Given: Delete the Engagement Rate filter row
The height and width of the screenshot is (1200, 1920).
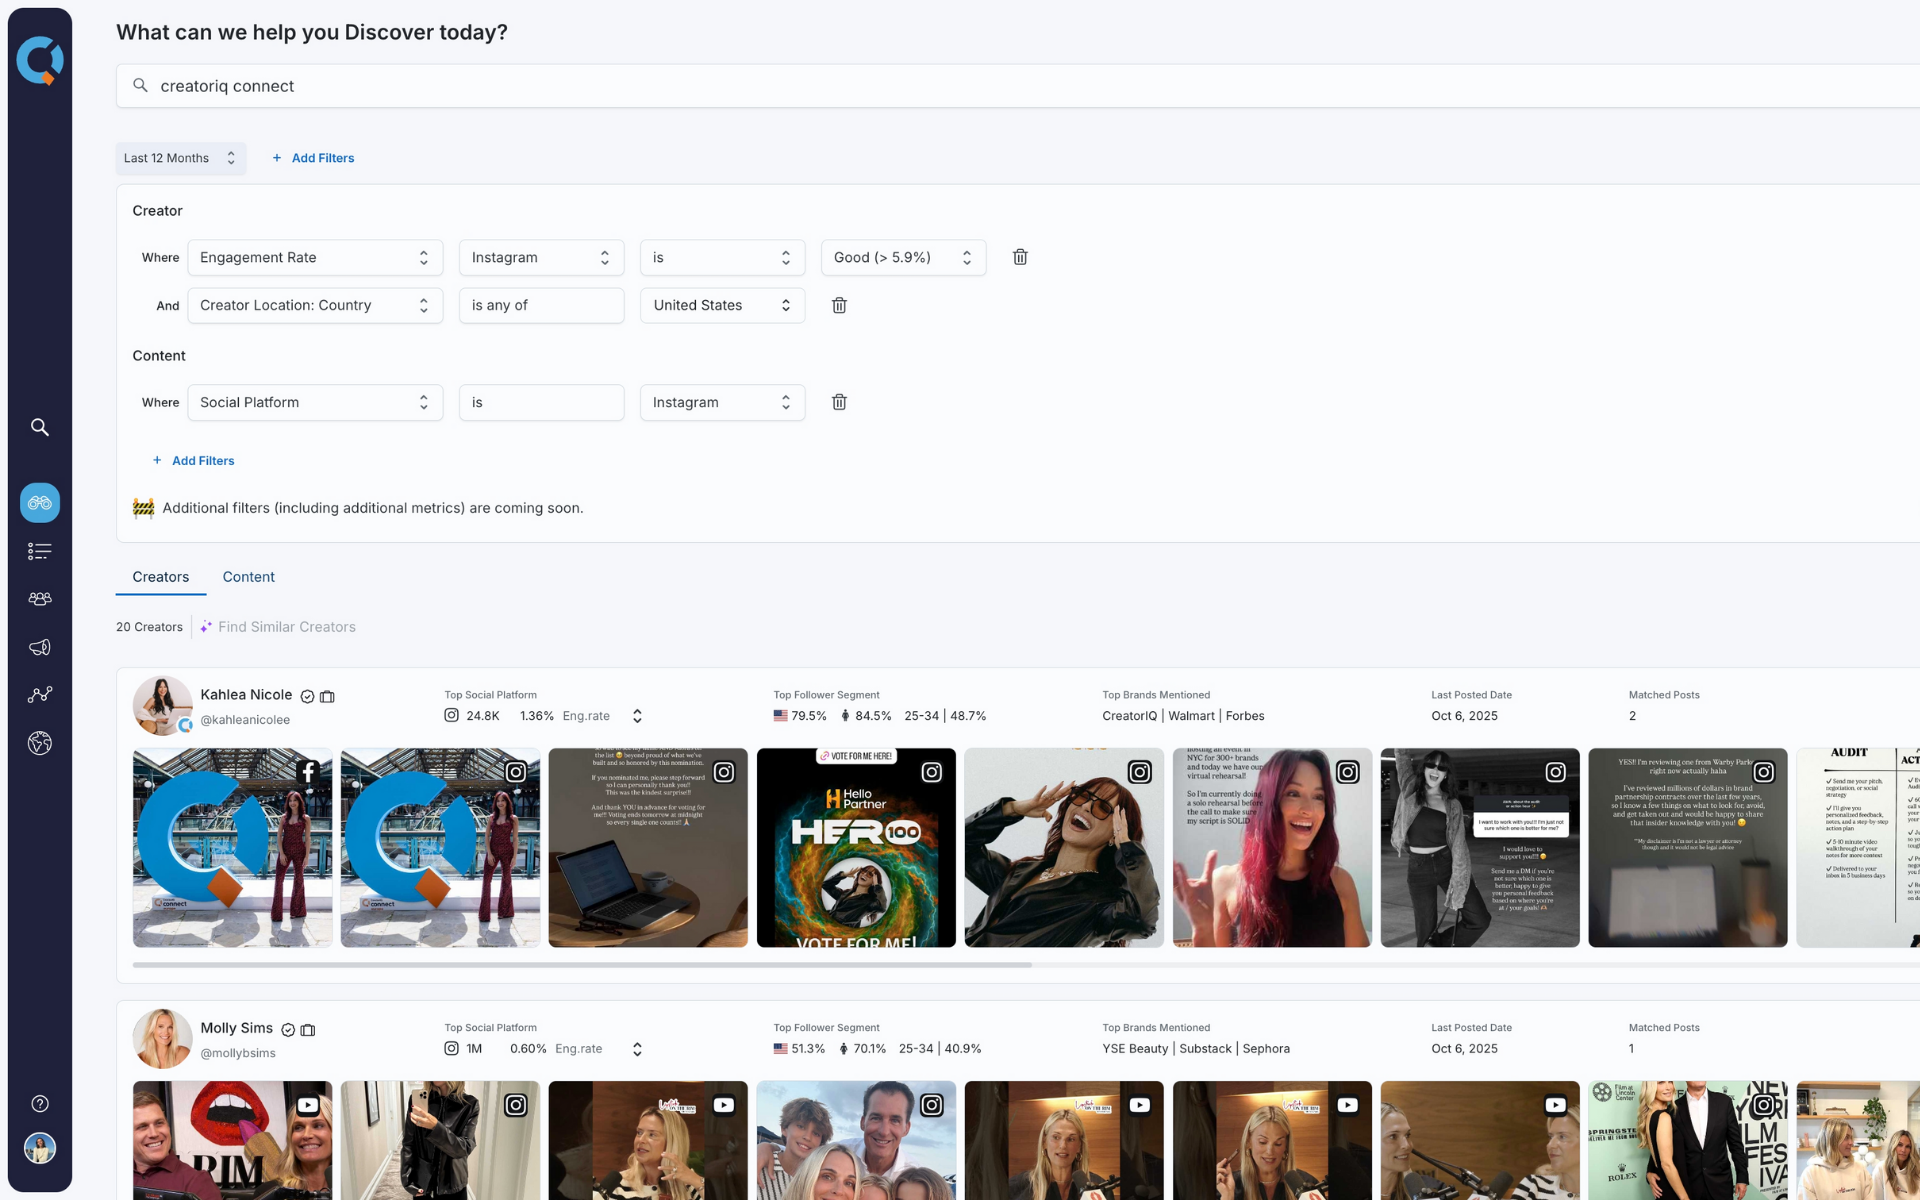Looking at the screenshot, I should [x=1020, y=257].
